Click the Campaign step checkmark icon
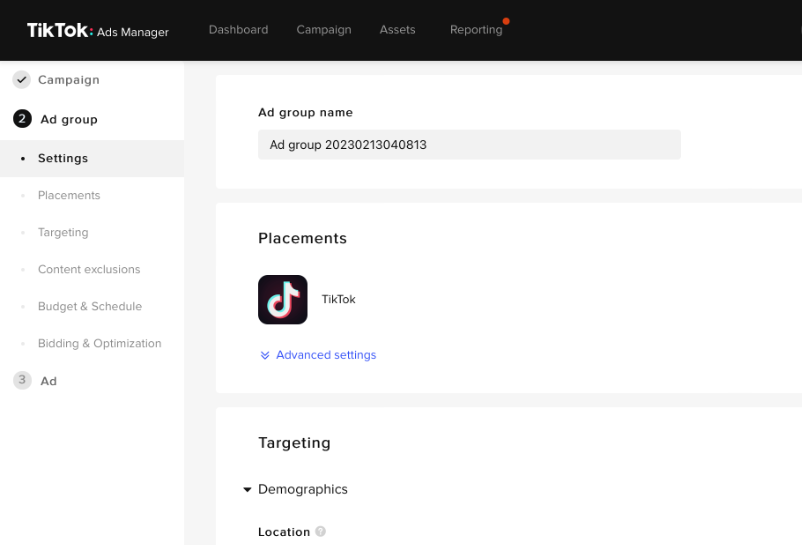Image resolution: width=802 pixels, height=545 pixels. pos(21,80)
